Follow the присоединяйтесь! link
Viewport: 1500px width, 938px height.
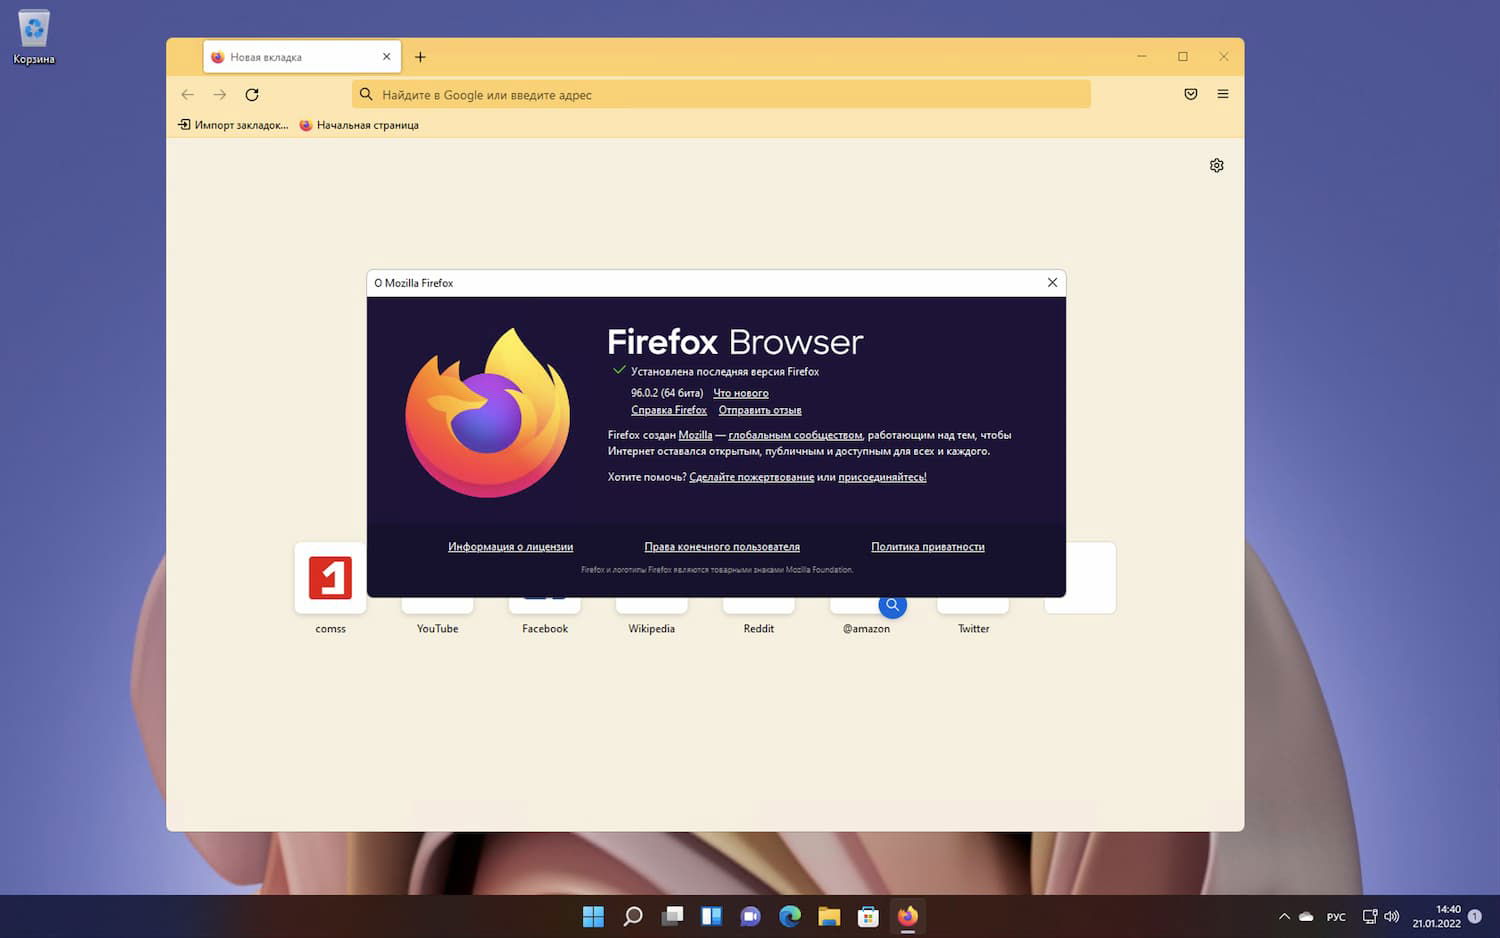882,477
